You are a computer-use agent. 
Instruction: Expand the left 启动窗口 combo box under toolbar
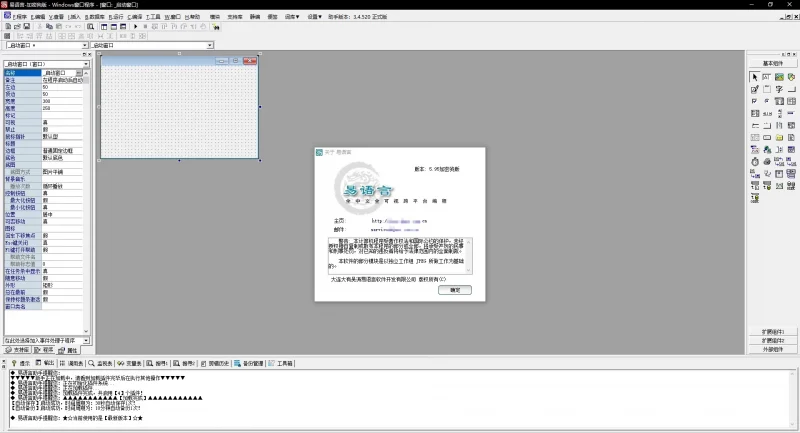pos(84,45)
